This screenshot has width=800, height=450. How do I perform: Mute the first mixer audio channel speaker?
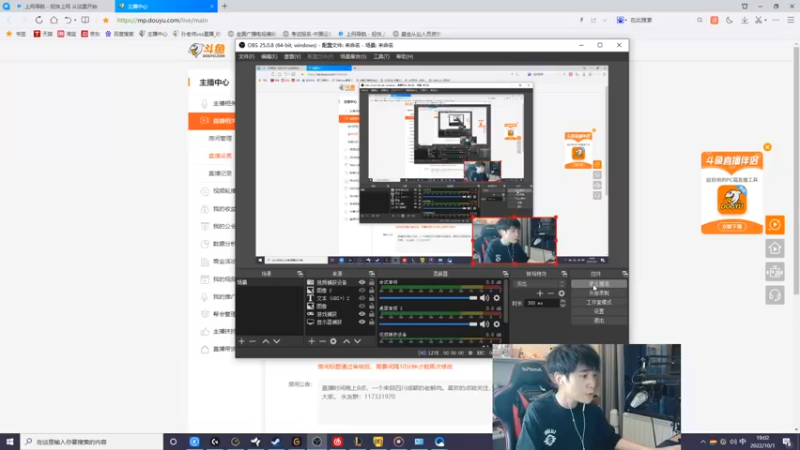click(x=484, y=298)
